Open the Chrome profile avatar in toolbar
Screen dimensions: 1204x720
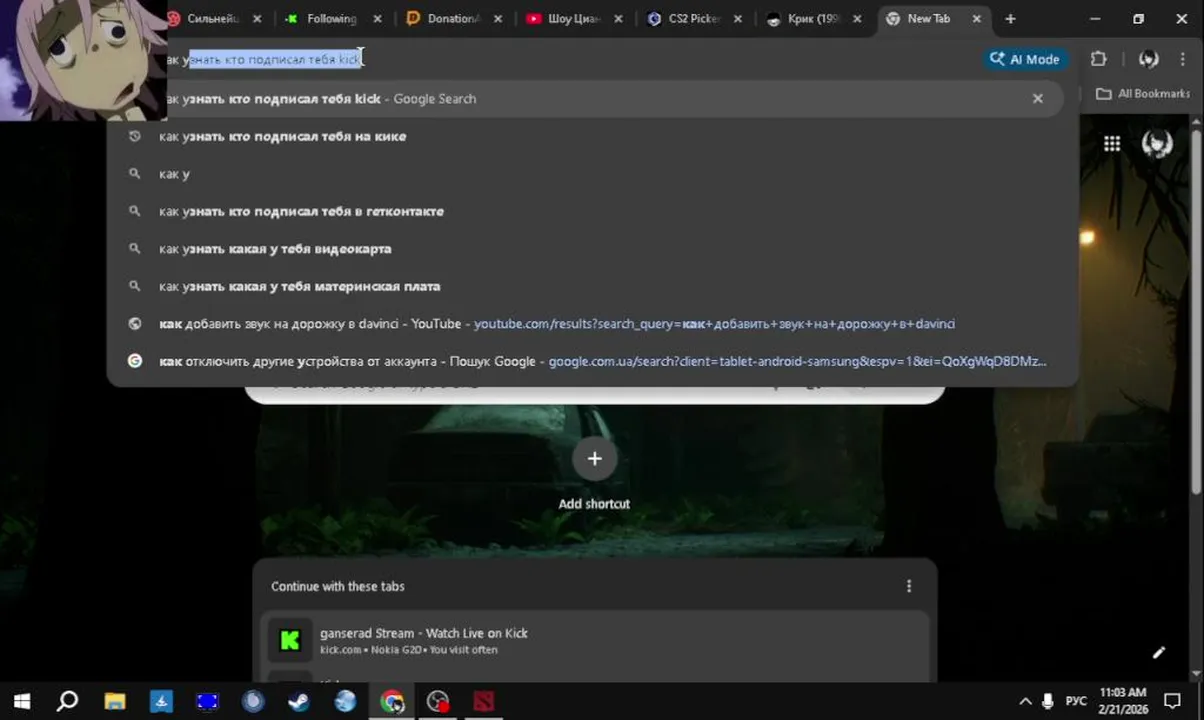1149,59
